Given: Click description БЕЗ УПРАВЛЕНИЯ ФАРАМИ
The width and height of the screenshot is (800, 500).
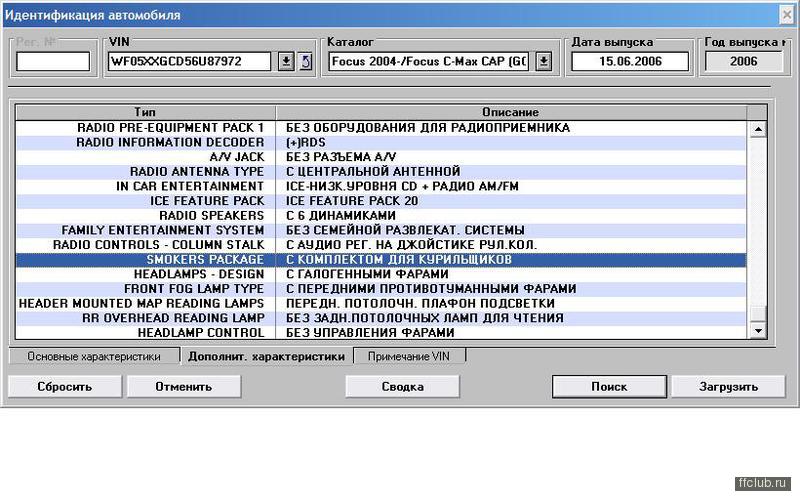Looking at the screenshot, I should (x=370, y=333).
